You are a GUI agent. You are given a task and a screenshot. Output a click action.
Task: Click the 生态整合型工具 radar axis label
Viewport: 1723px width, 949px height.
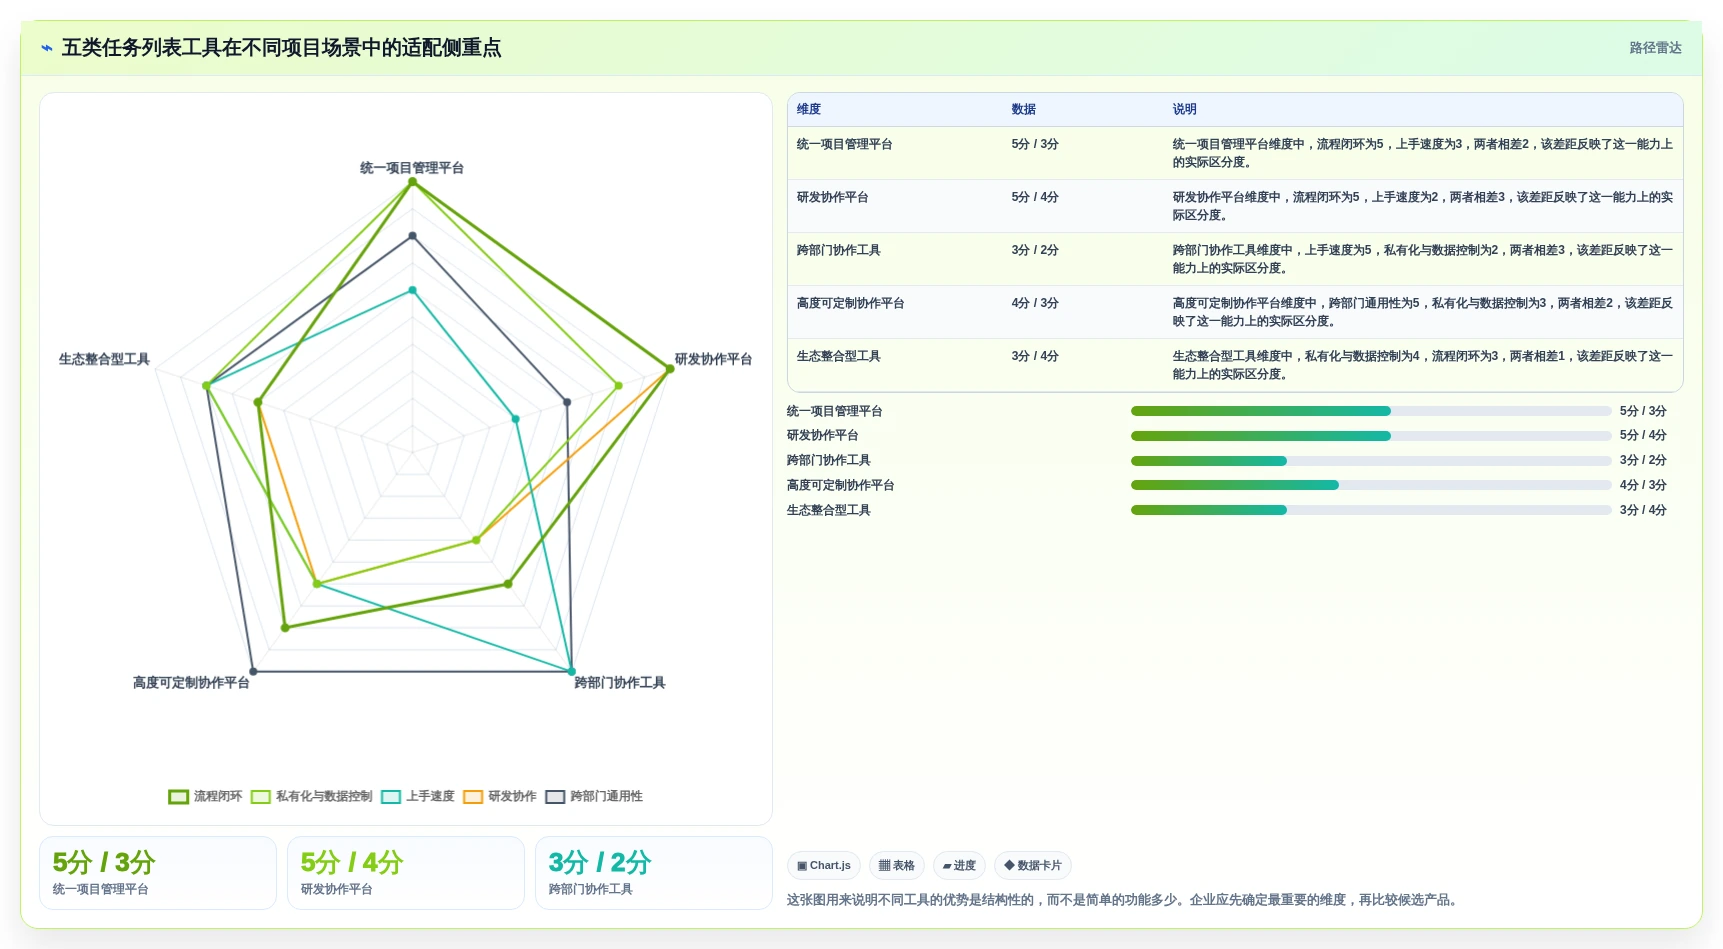(104, 359)
